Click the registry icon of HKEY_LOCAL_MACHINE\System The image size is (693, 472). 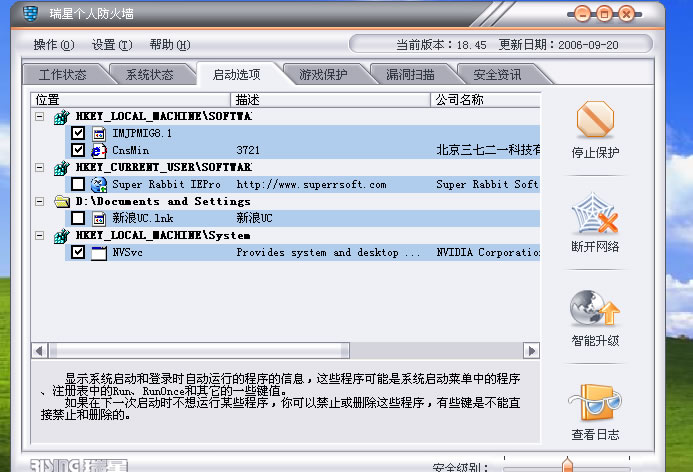point(62,236)
